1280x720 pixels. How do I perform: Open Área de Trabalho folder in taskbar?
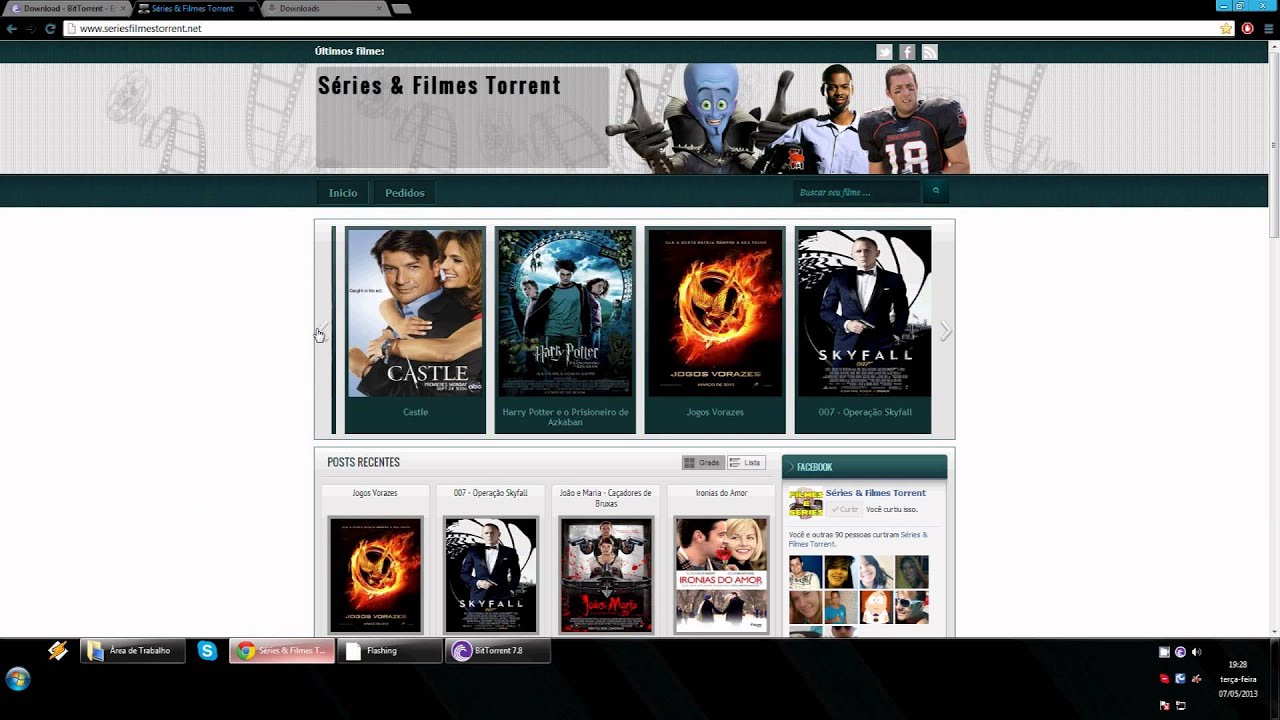tap(133, 651)
